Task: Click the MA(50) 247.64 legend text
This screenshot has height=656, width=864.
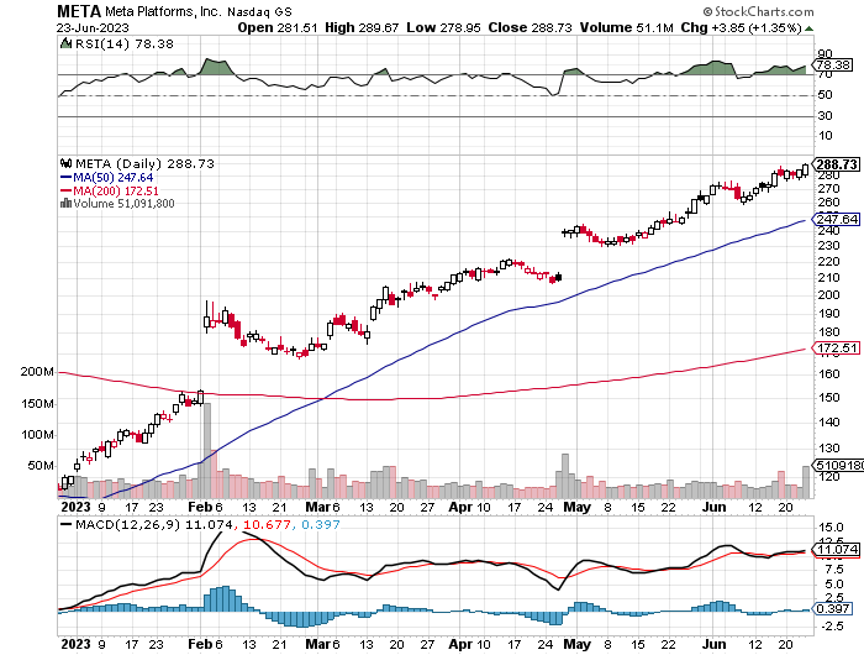Action: pyautogui.click(x=113, y=177)
